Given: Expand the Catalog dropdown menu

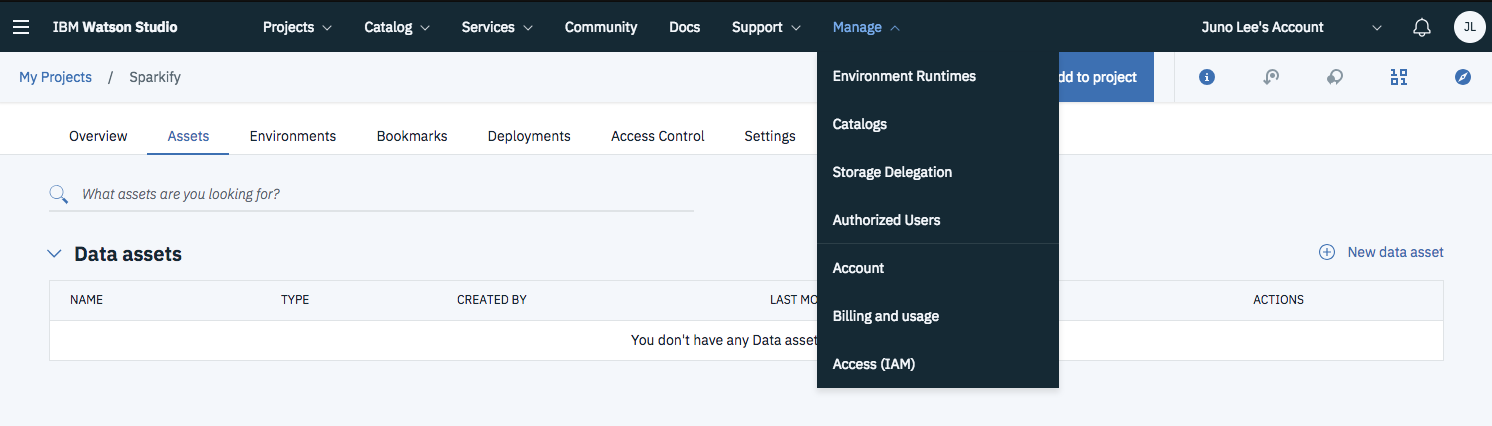Looking at the screenshot, I should tap(397, 27).
